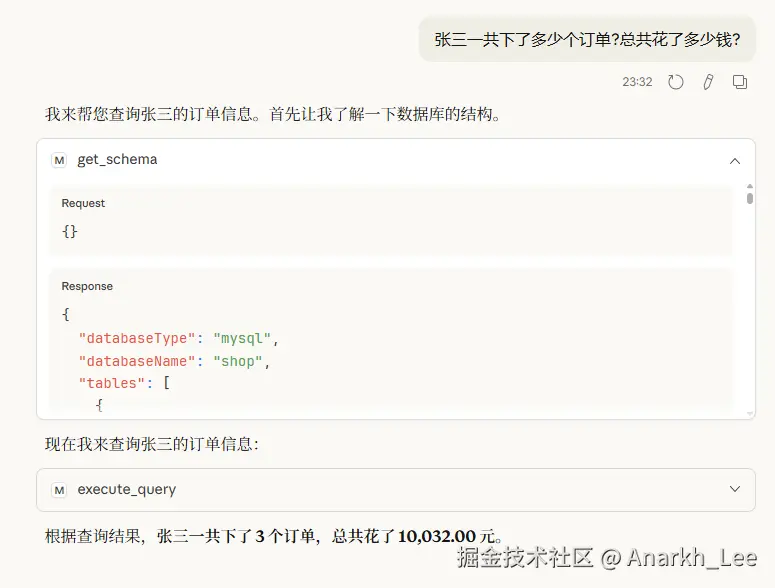Click the scrollbar up arrow in get_schema panel
This screenshot has height=588, width=775.
750,186
